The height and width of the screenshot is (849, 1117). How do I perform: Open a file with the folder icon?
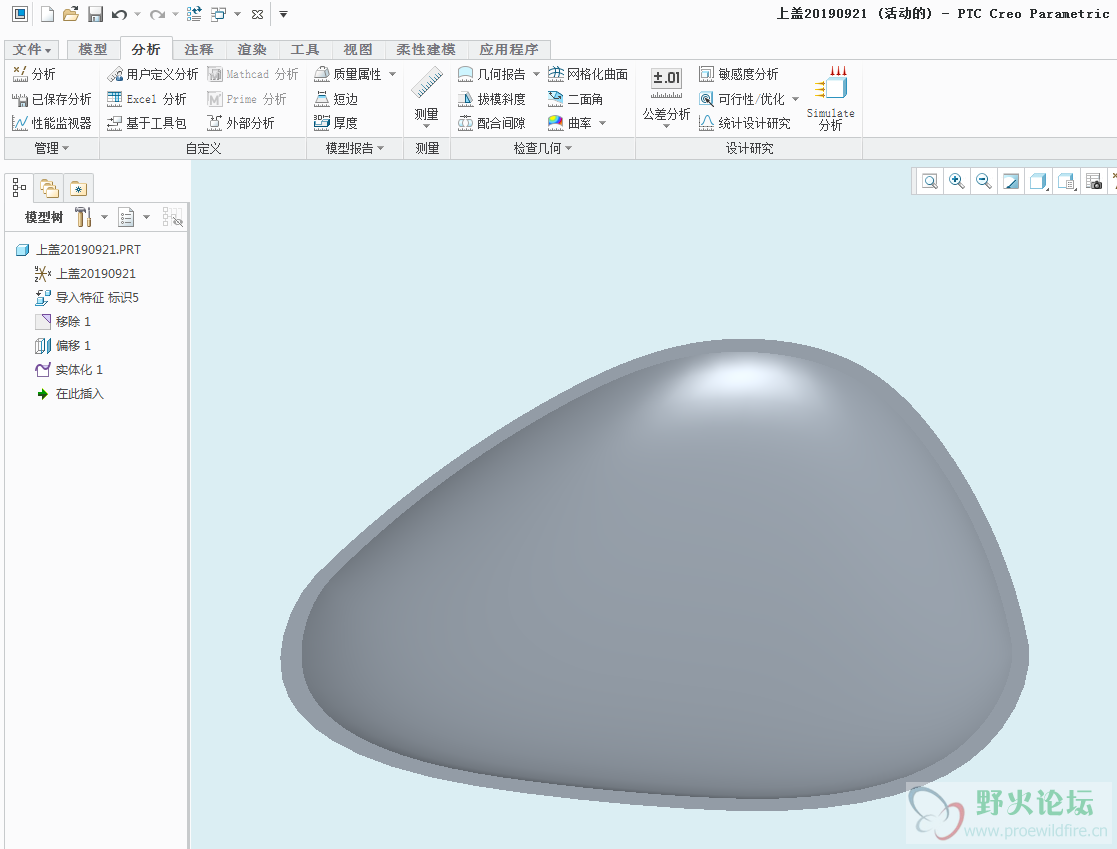pyautogui.click(x=71, y=14)
